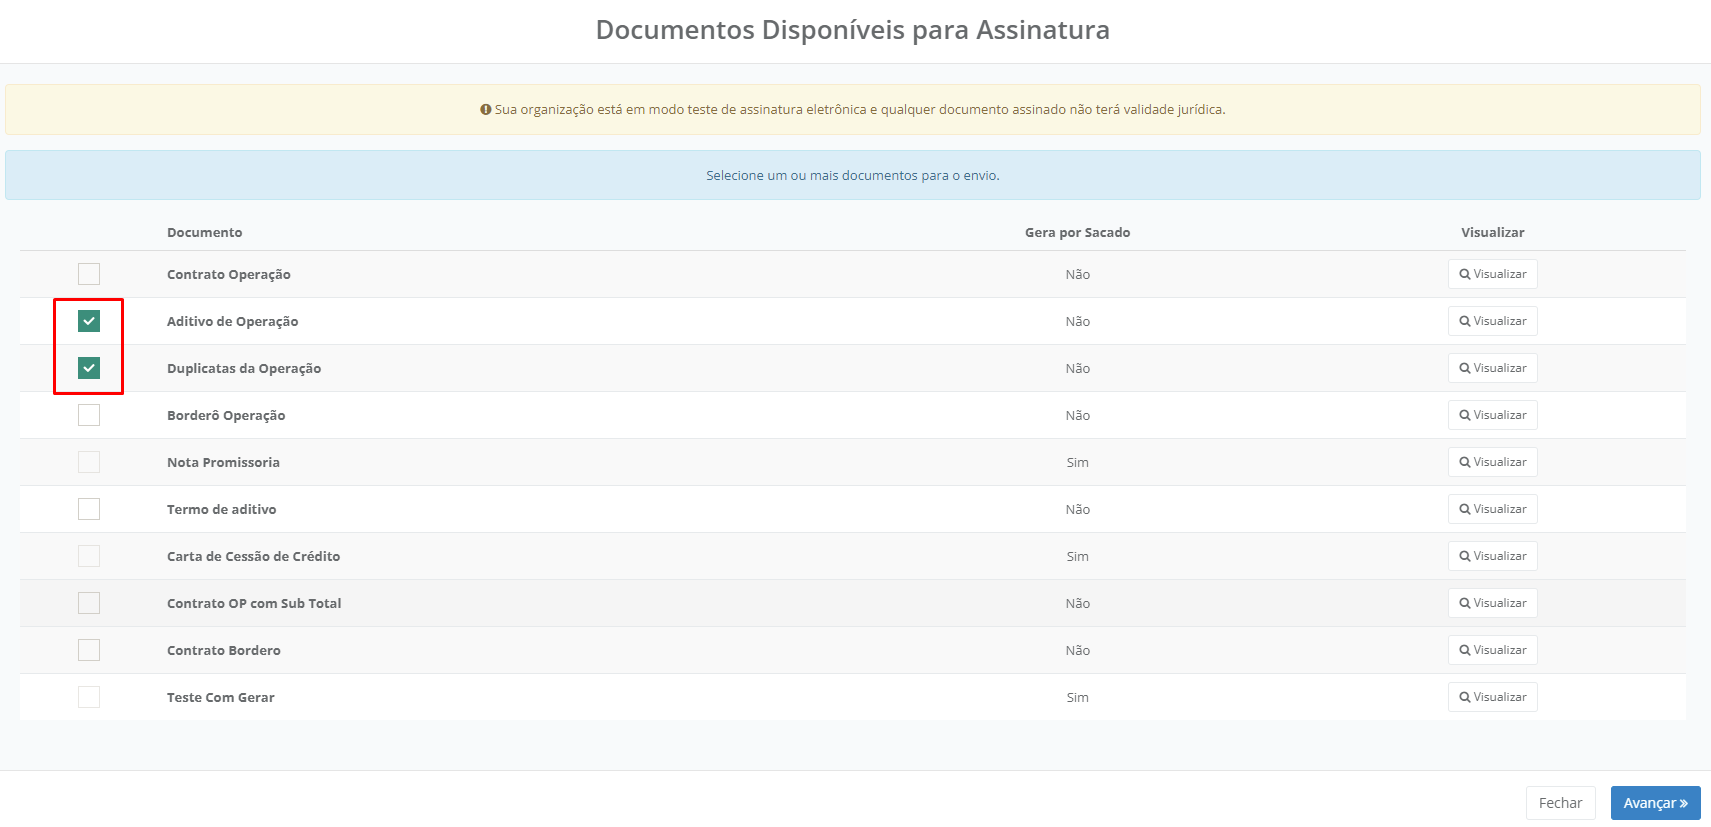Click Visualizar for Nota Promissoria
This screenshot has width=1711, height=827.
point(1492,462)
